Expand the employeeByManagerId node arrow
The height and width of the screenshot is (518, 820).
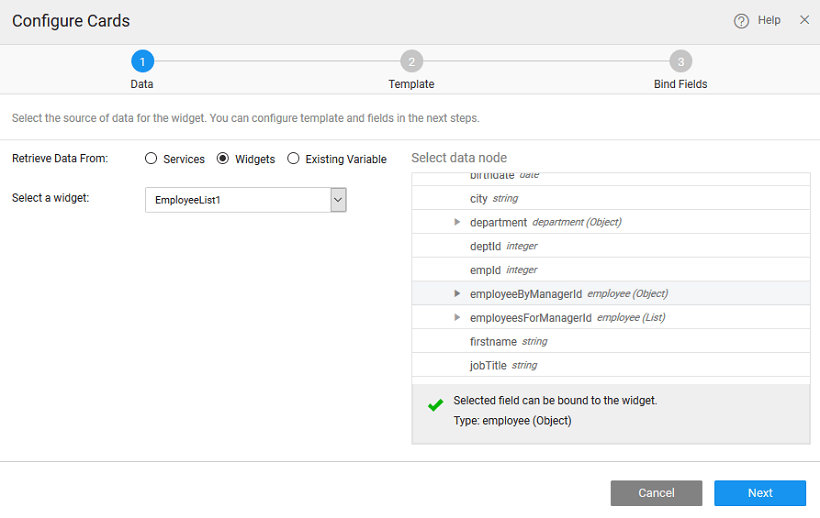(457, 294)
